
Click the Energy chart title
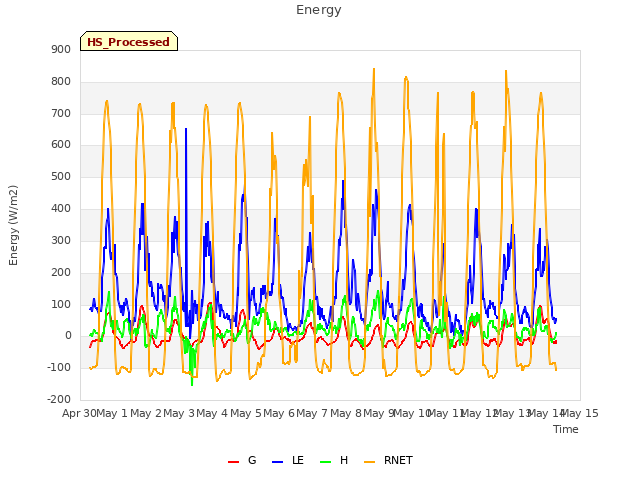click(x=318, y=10)
